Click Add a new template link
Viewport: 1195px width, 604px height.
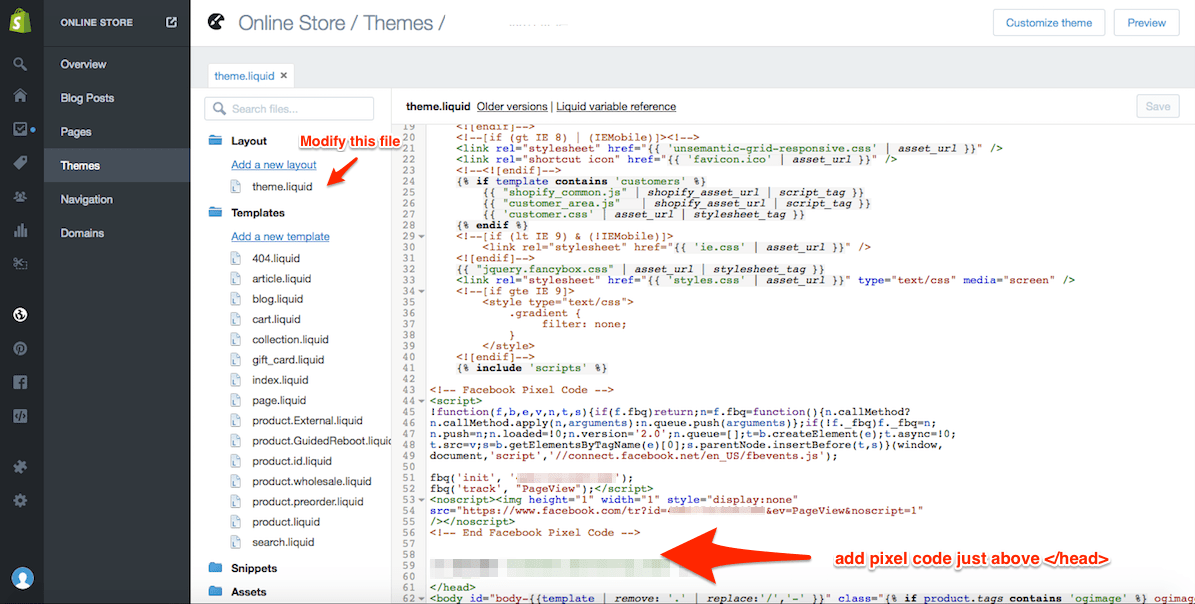pos(280,236)
